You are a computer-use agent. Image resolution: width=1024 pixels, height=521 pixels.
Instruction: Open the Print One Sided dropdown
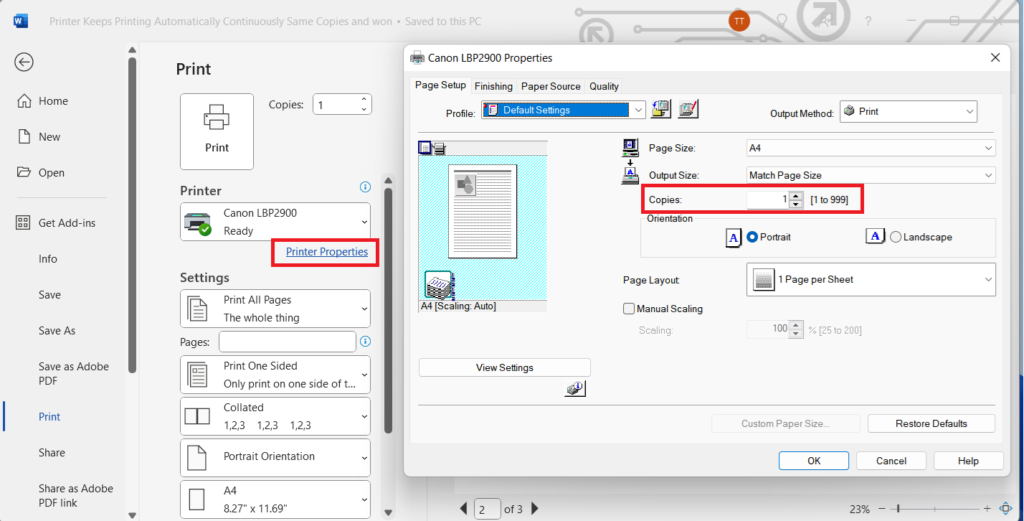click(x=275, y=375)
